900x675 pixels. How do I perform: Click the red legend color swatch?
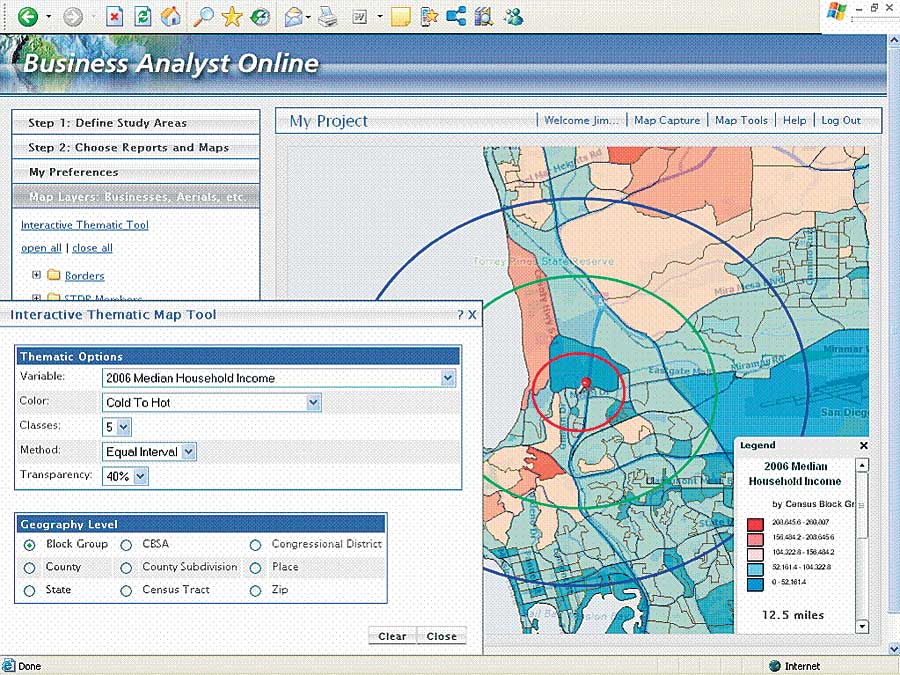(754, 523)
